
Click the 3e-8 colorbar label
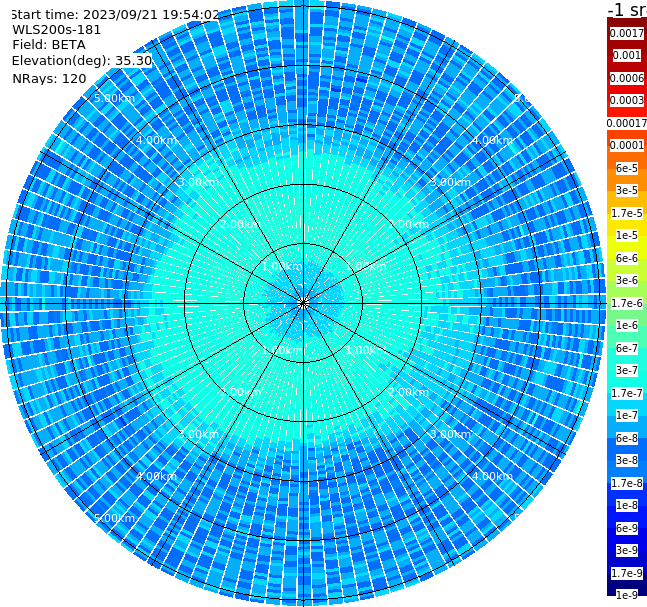point(627,460)
